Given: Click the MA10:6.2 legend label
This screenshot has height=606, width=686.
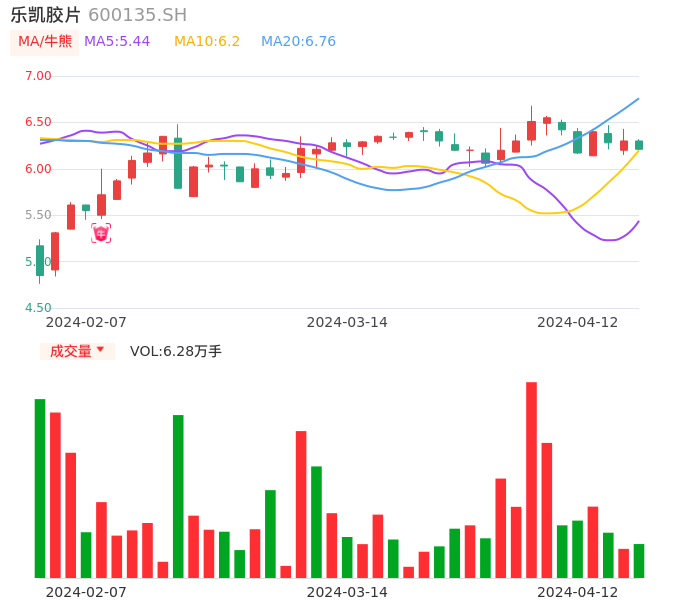Looking at the screenshot, I should click(207, 42).
